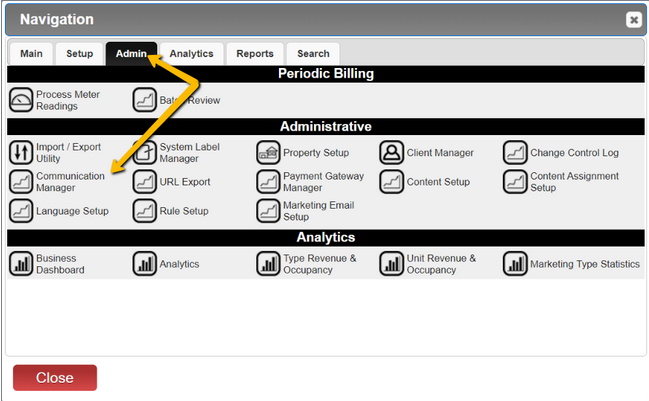Dismiss the Navigation dialog with X
The image size is (649, 401).
click(634, 19)
